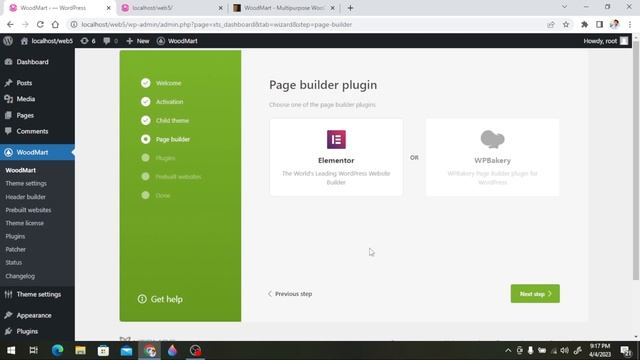640x360 pixels.
Task: Choose the WPBakery page builder card
Action: click(492, 157)
